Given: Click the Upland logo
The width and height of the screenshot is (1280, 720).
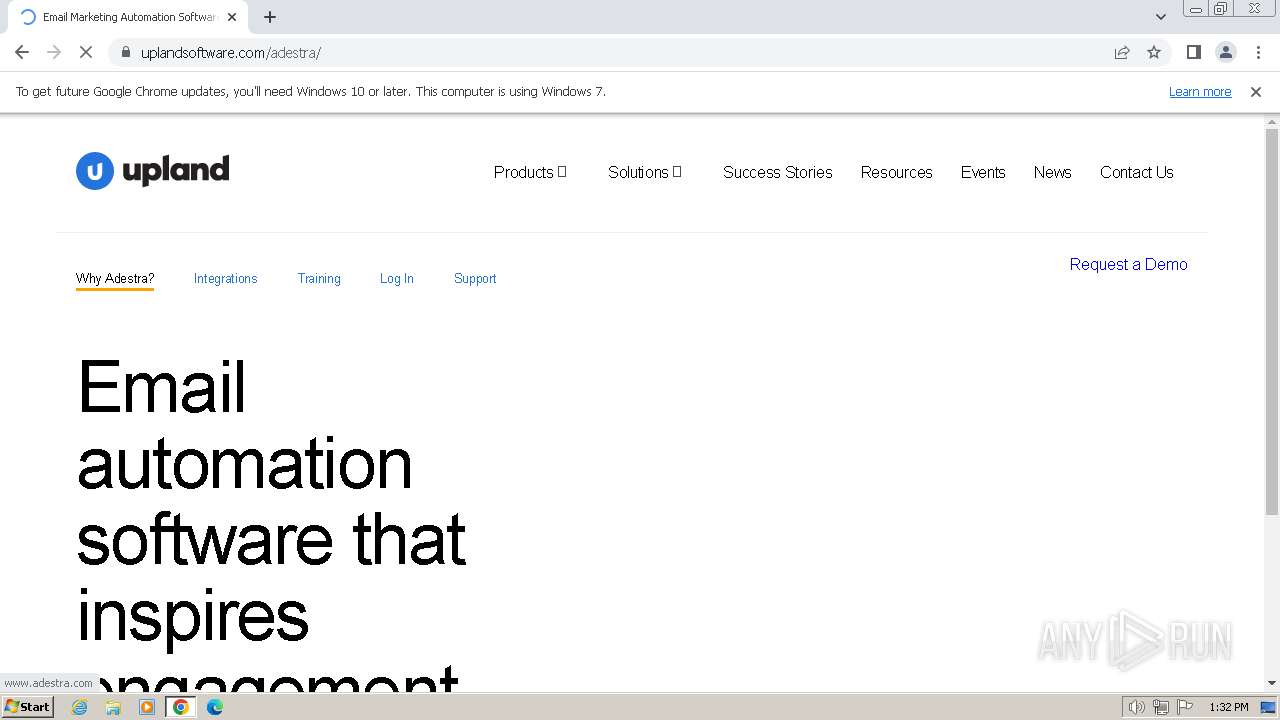Looking at the screenshot, I should [x=153, y=171].
